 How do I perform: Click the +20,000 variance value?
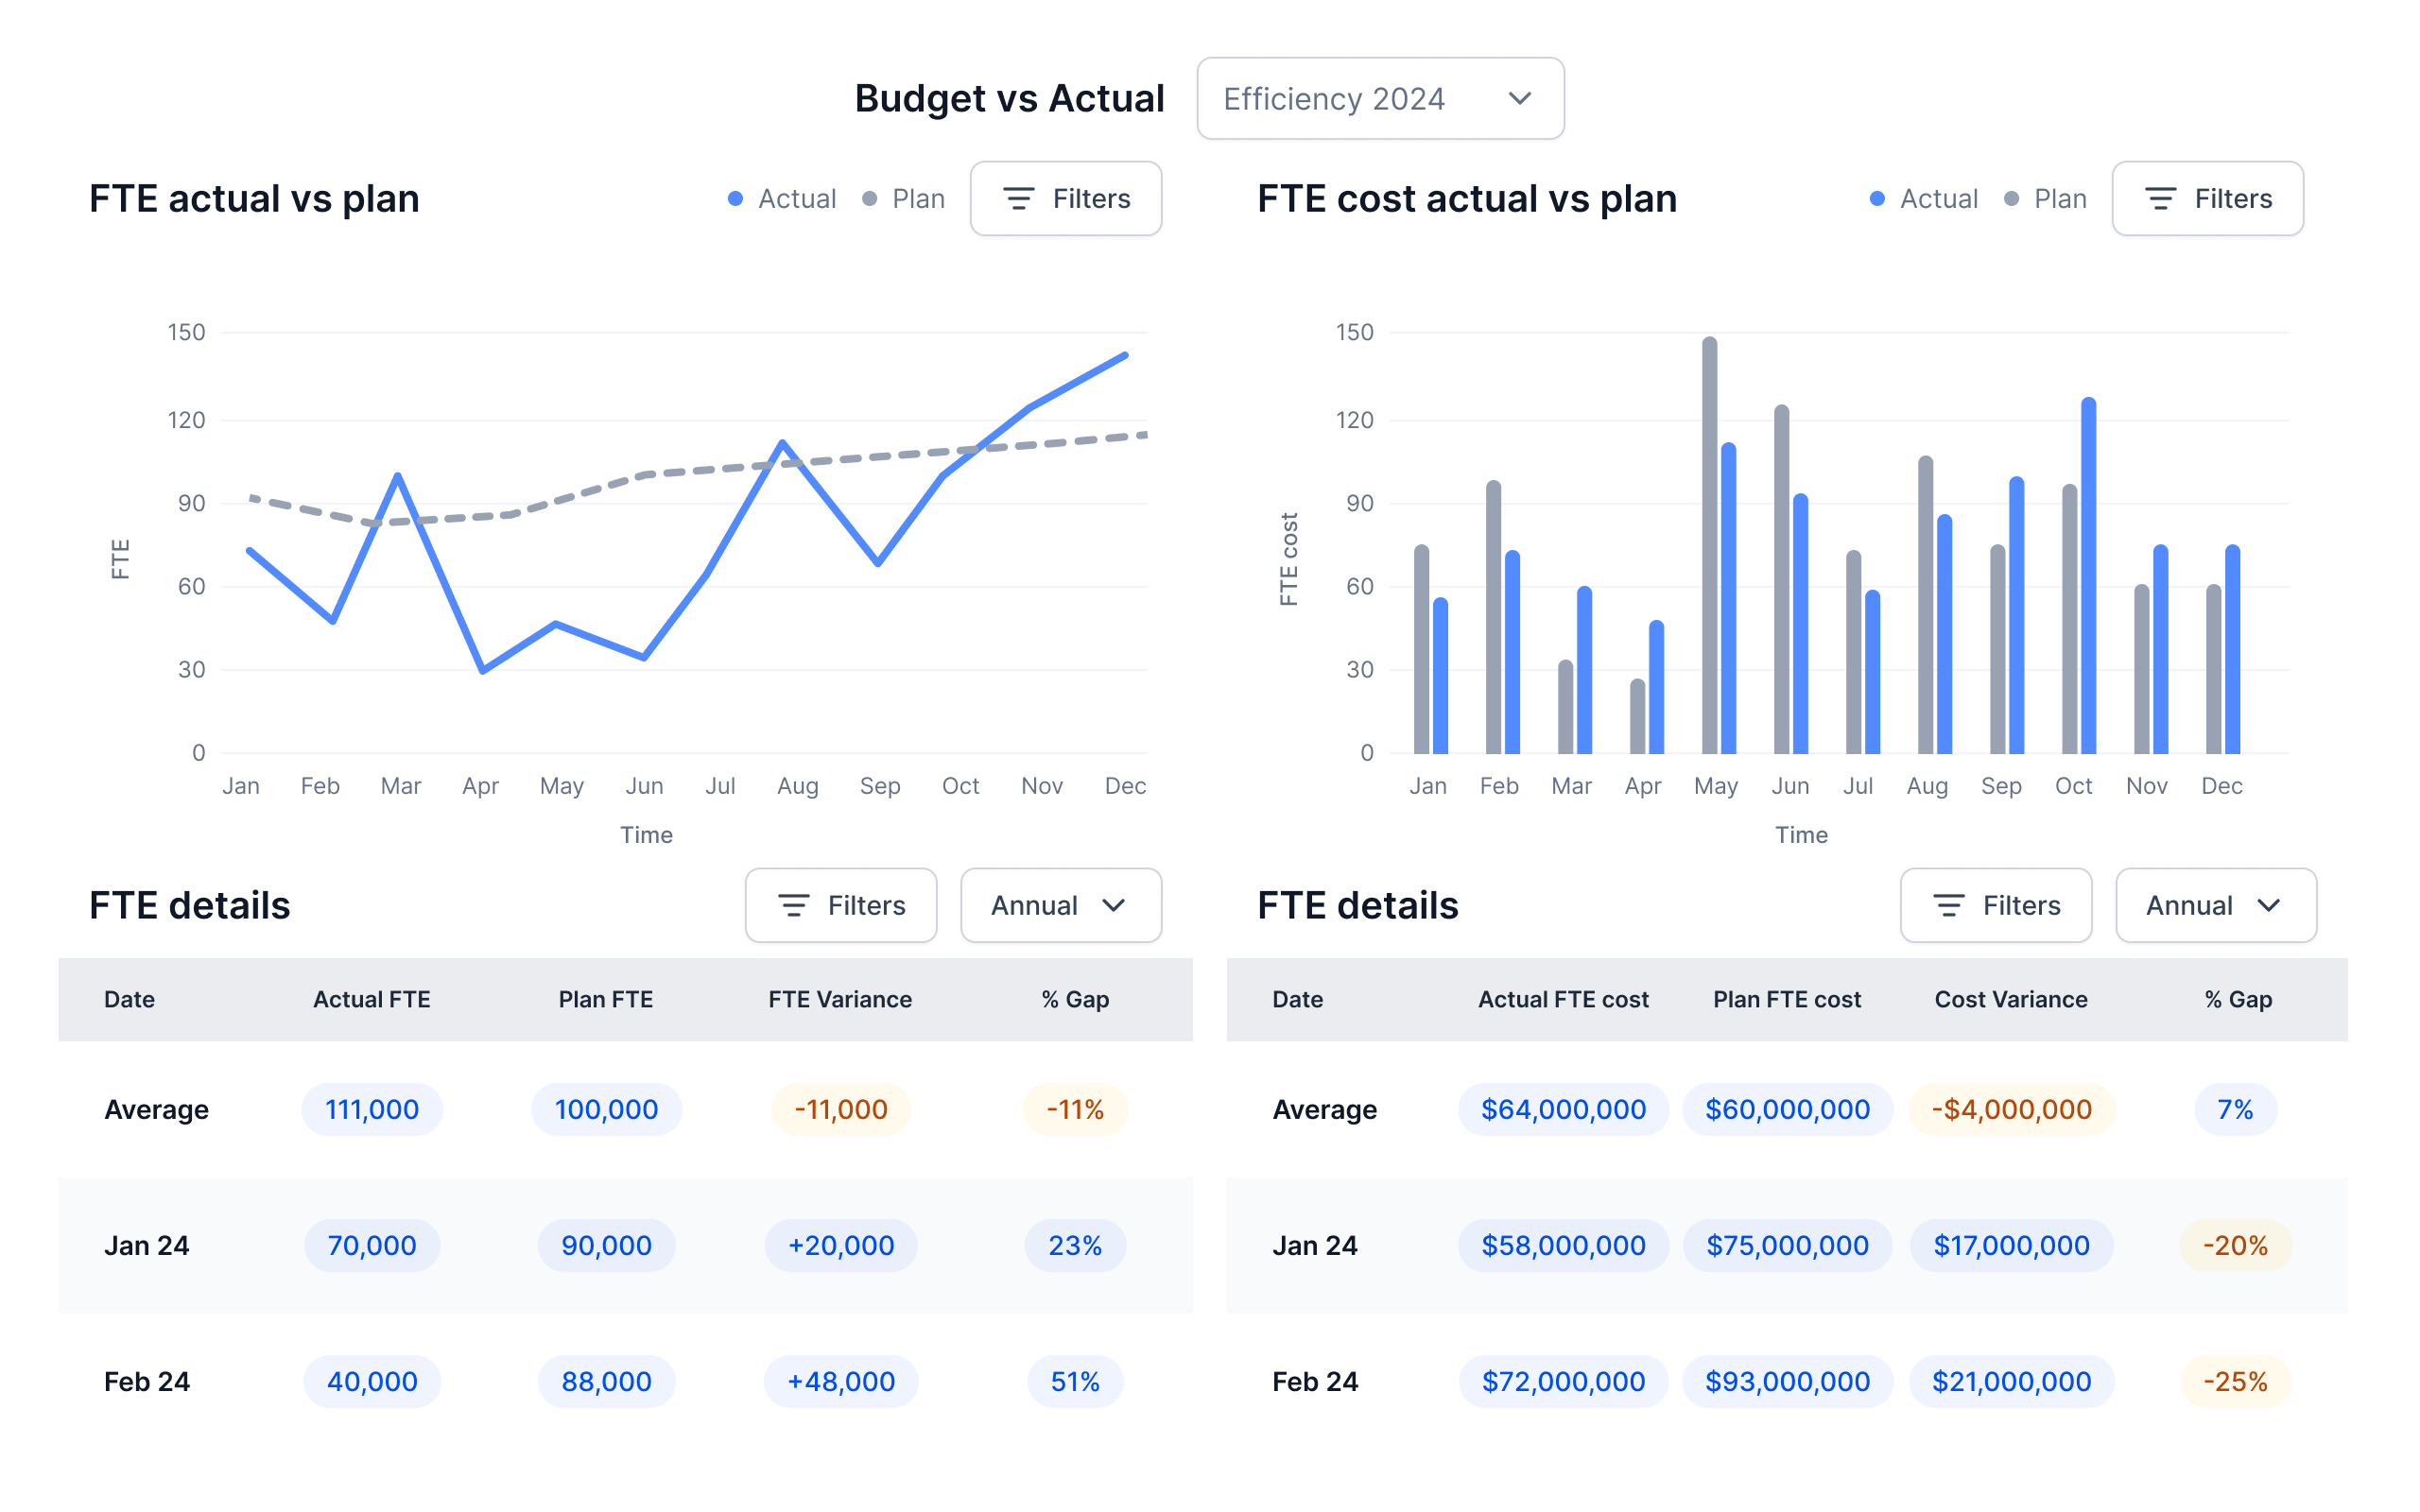[x=841, y=1245]
